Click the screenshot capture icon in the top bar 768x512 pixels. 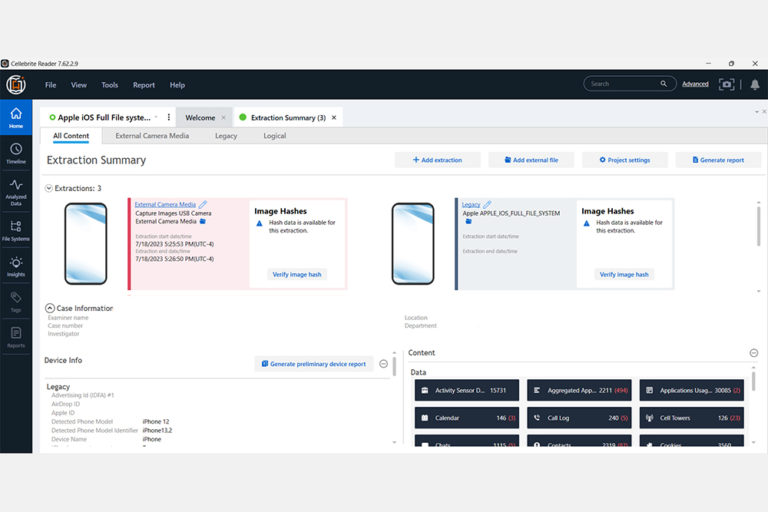coord(727,84)
